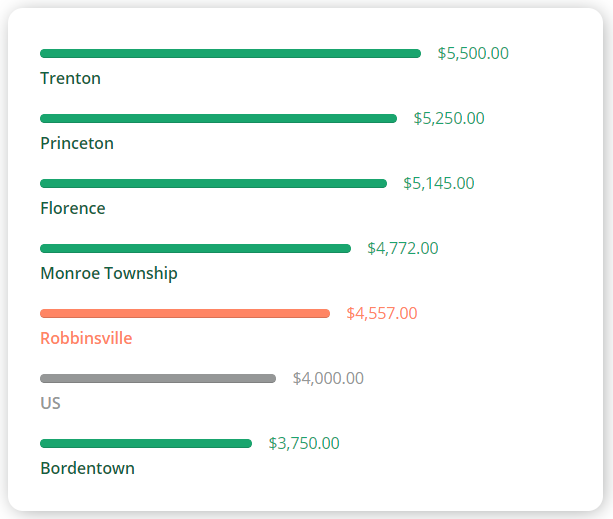Click the Bordentown green bar
Screen dimensions: 613x519
pyautogui.click(x=146, y=444)
